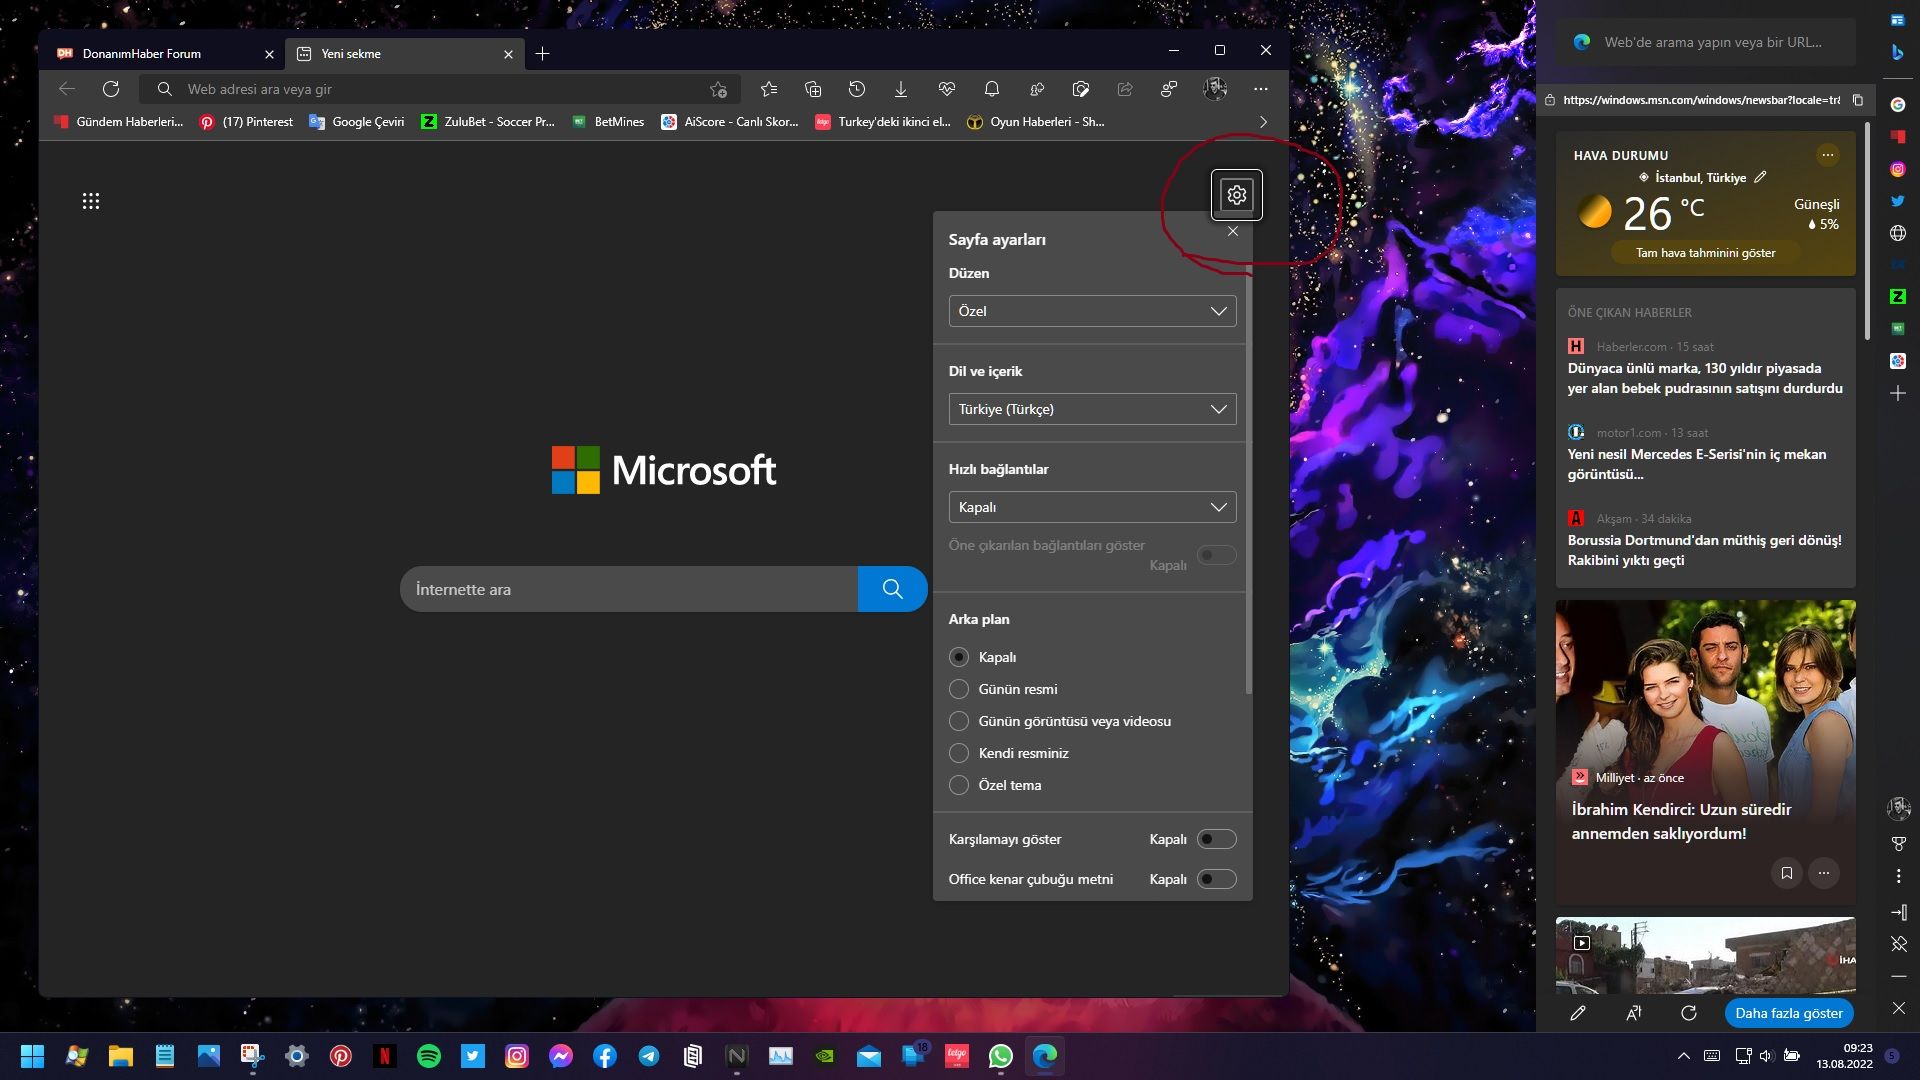1920x1080 pixels.
Task: Click the blue search magnifier button
Action: point(892,589)
